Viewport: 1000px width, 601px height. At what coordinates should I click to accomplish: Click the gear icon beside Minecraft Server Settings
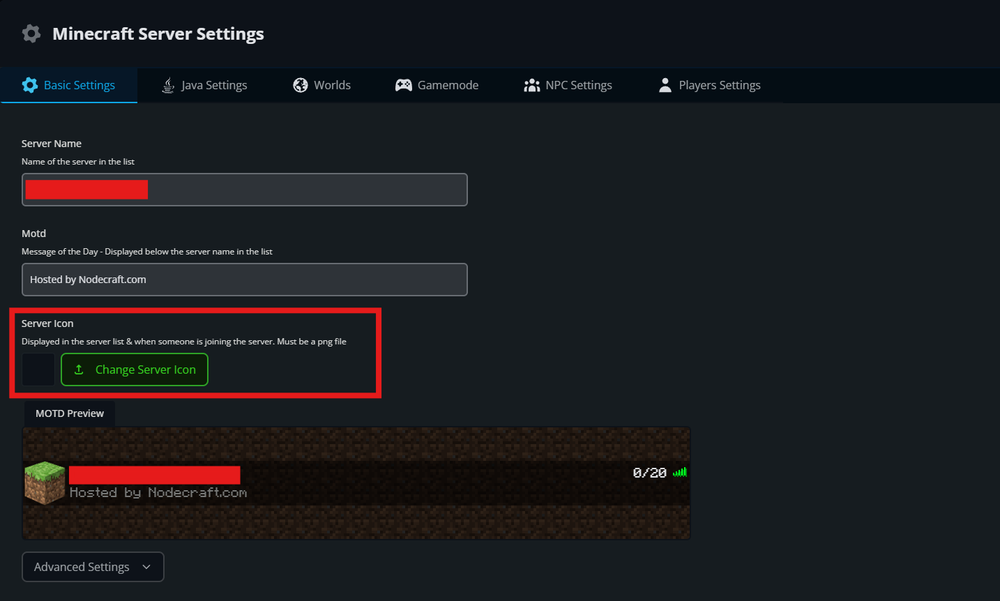(31, 34)
